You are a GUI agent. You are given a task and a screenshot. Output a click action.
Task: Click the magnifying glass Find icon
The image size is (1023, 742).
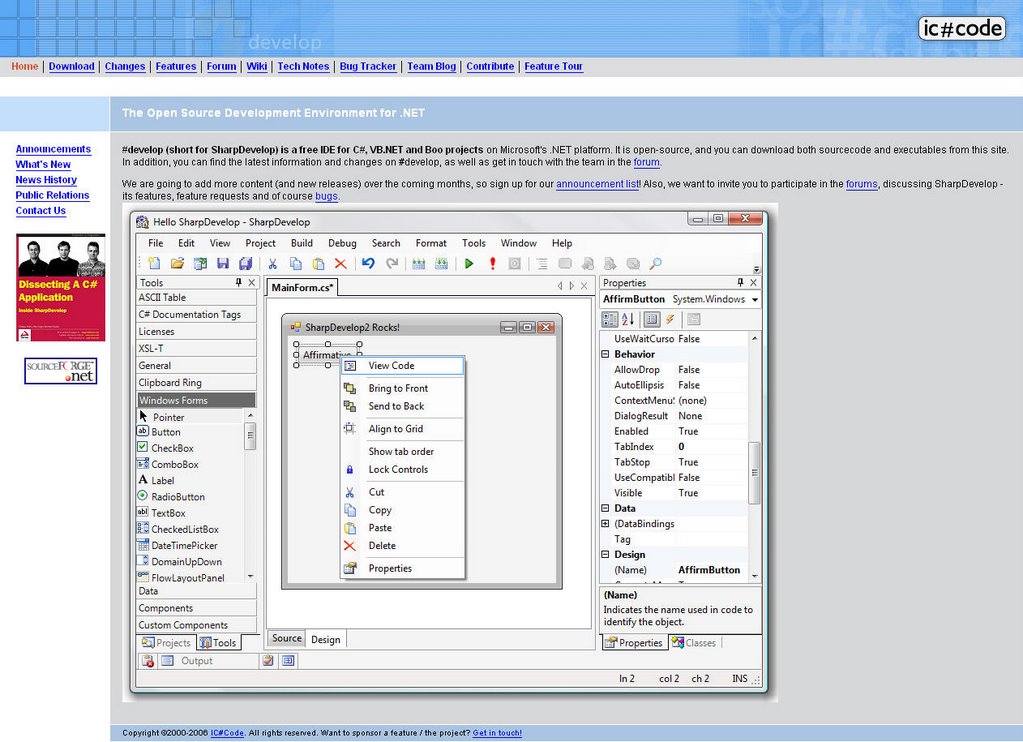656,264
